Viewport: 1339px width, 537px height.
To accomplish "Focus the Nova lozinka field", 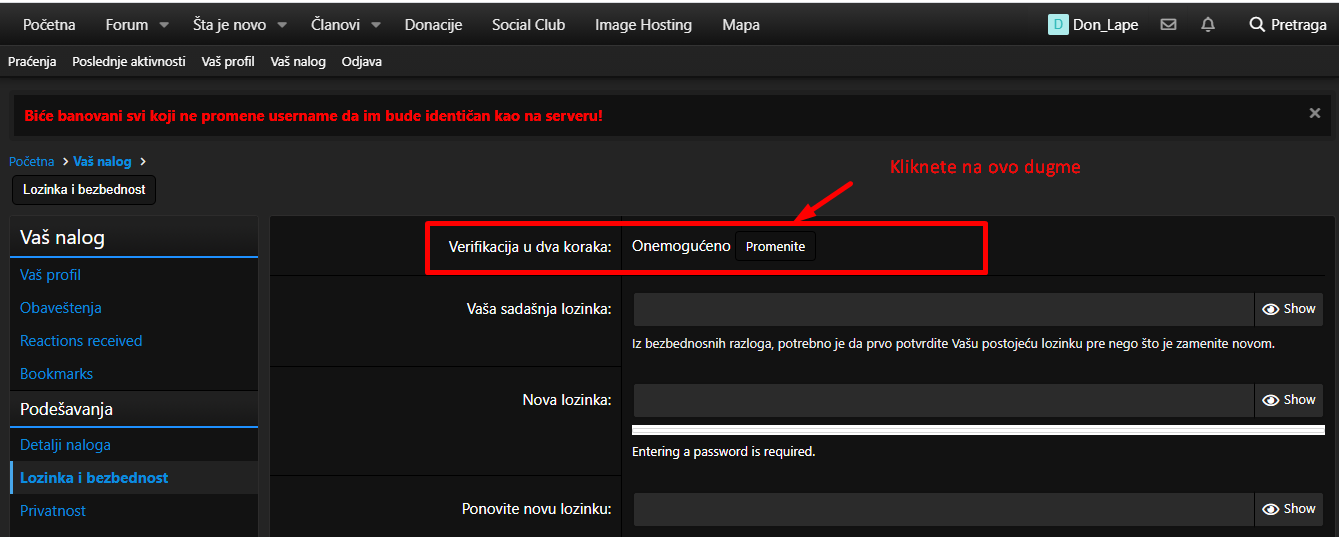I will (x=944, y=400).
